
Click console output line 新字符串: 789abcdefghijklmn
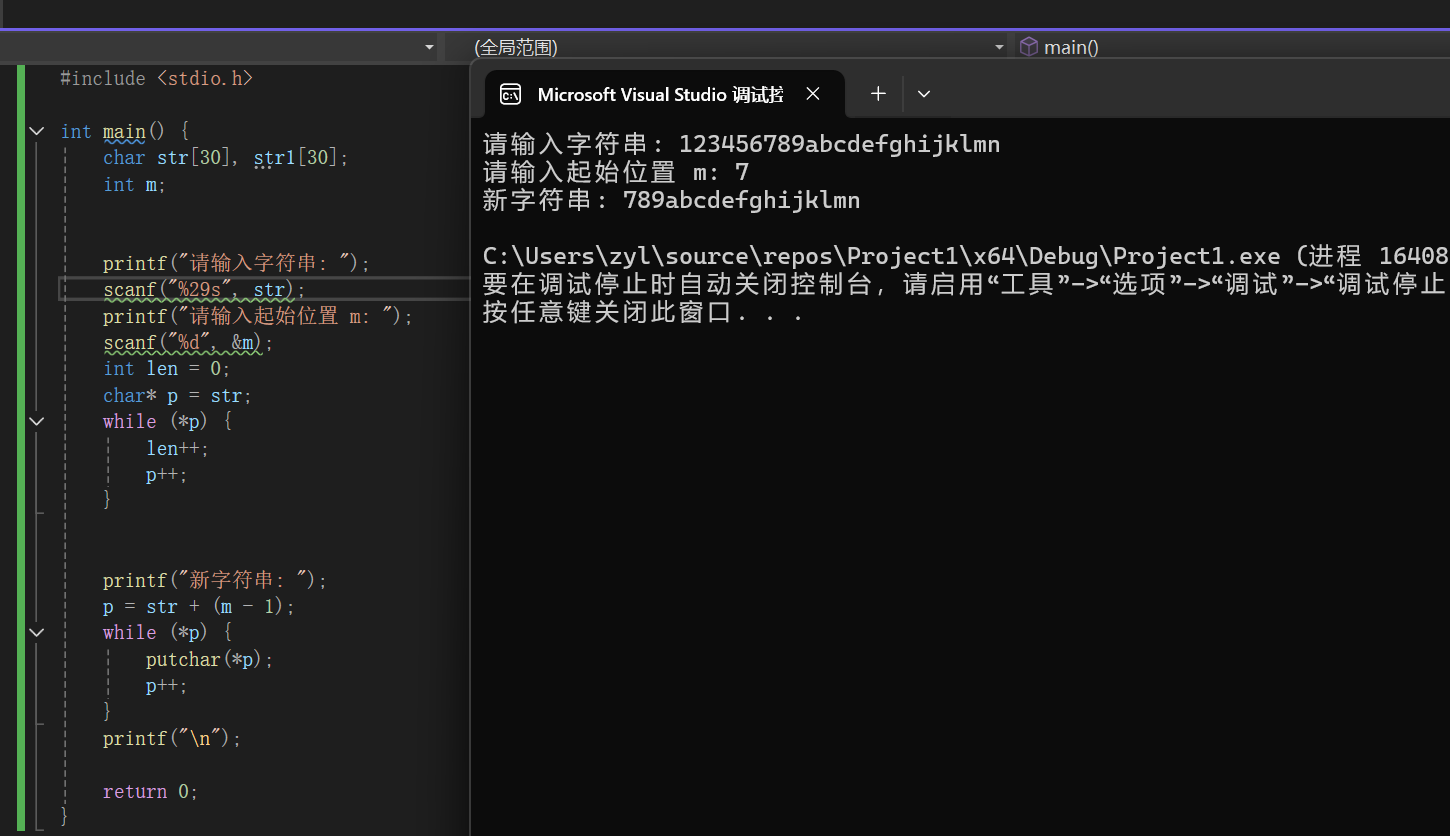pos(671,200)
